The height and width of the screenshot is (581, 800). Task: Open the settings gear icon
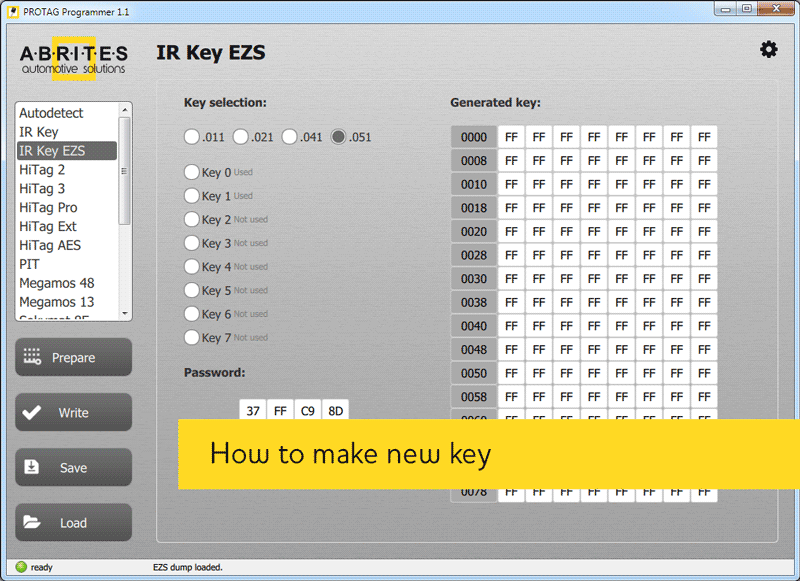(x=768, y=49)
